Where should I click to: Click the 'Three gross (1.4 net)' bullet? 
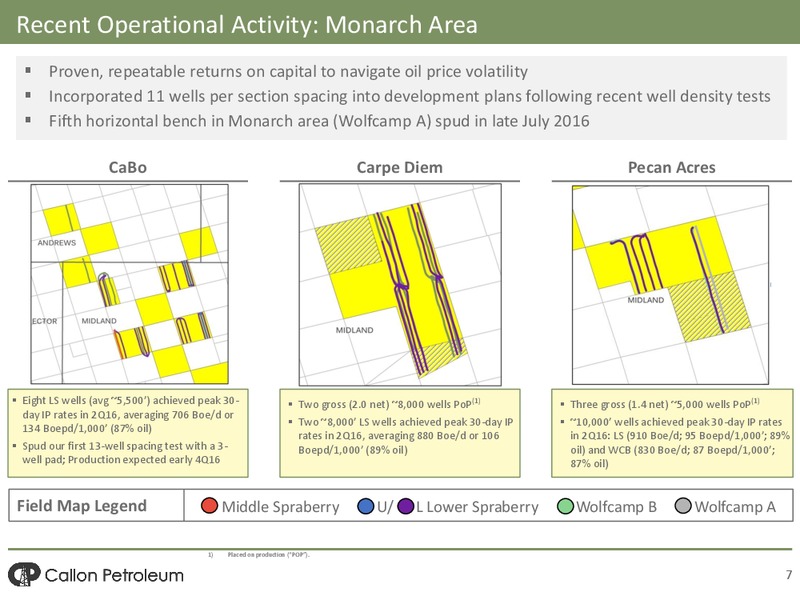pyautogui.click(x=665, y=404)
